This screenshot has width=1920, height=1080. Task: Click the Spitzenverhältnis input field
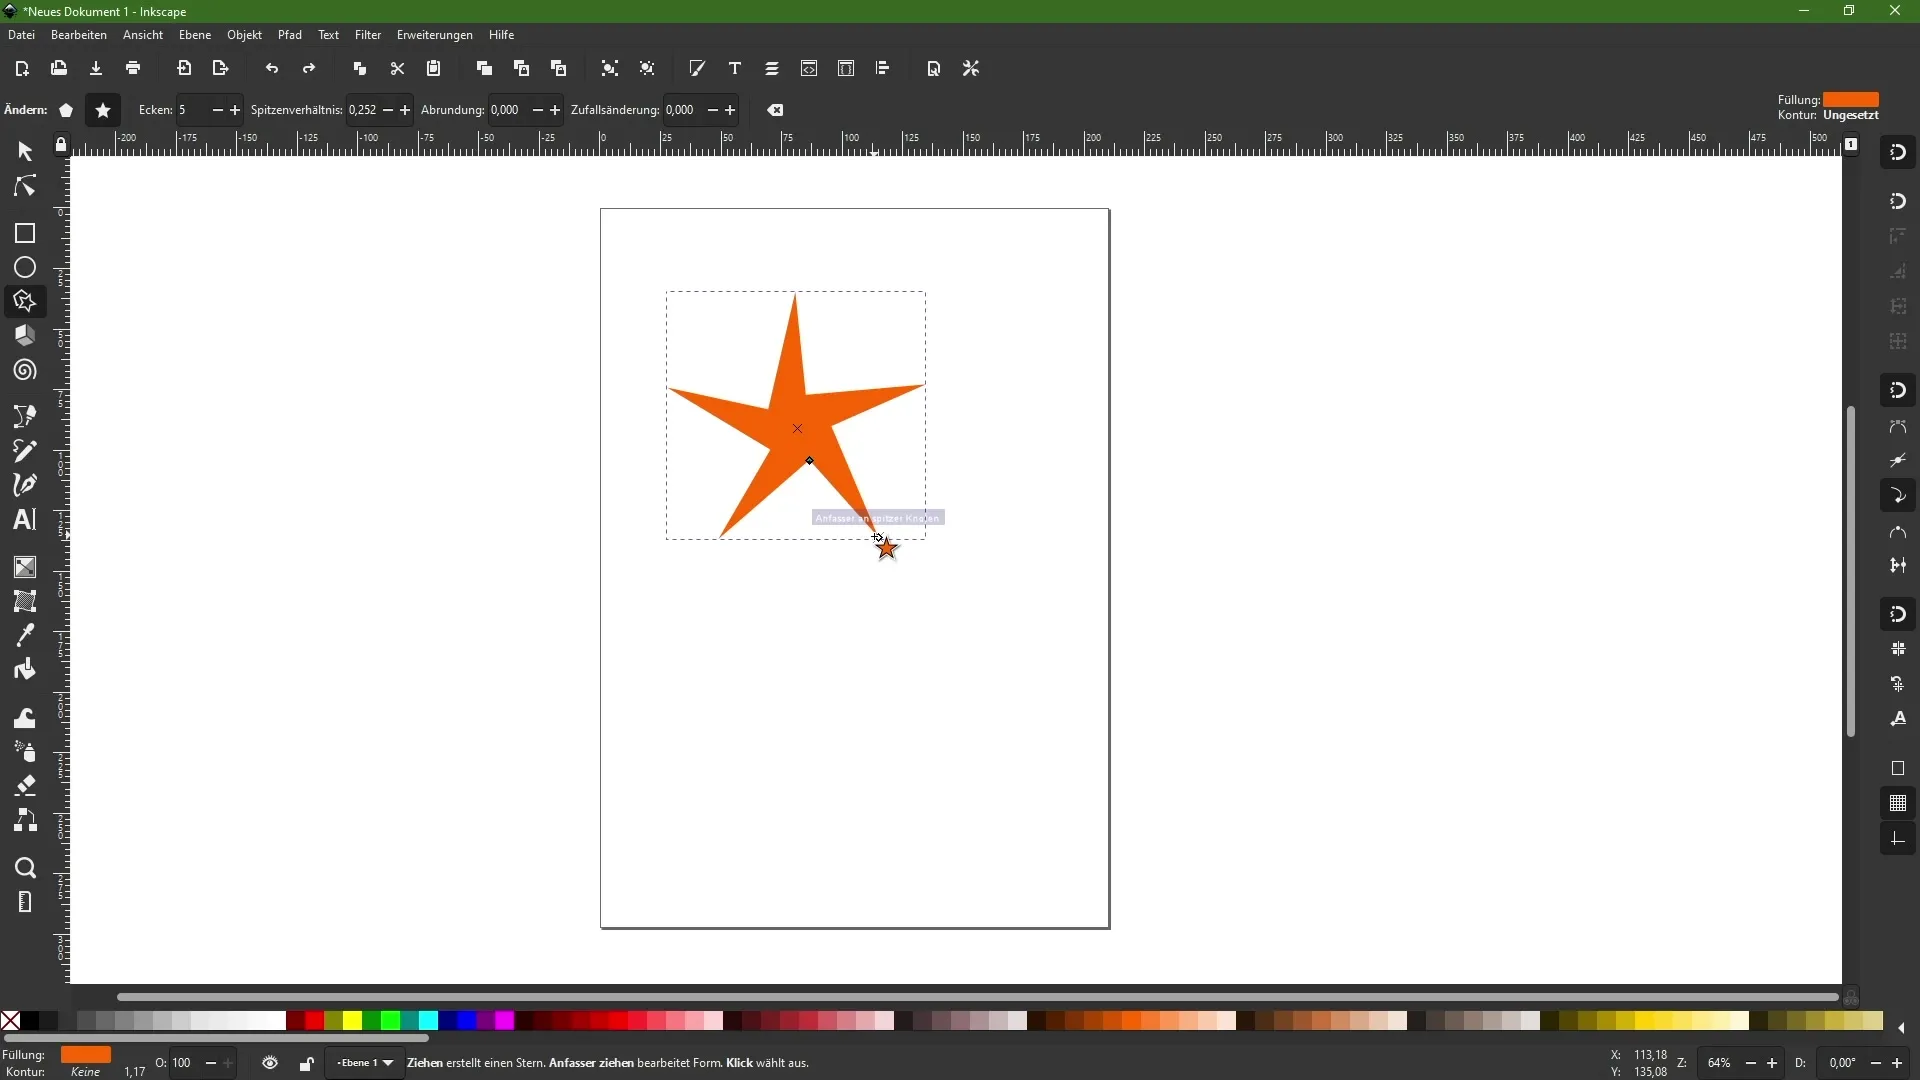pos(361,110)
